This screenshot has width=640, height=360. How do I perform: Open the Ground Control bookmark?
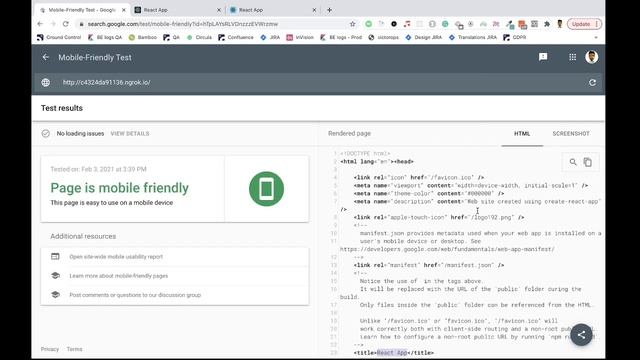coord(59,37)
